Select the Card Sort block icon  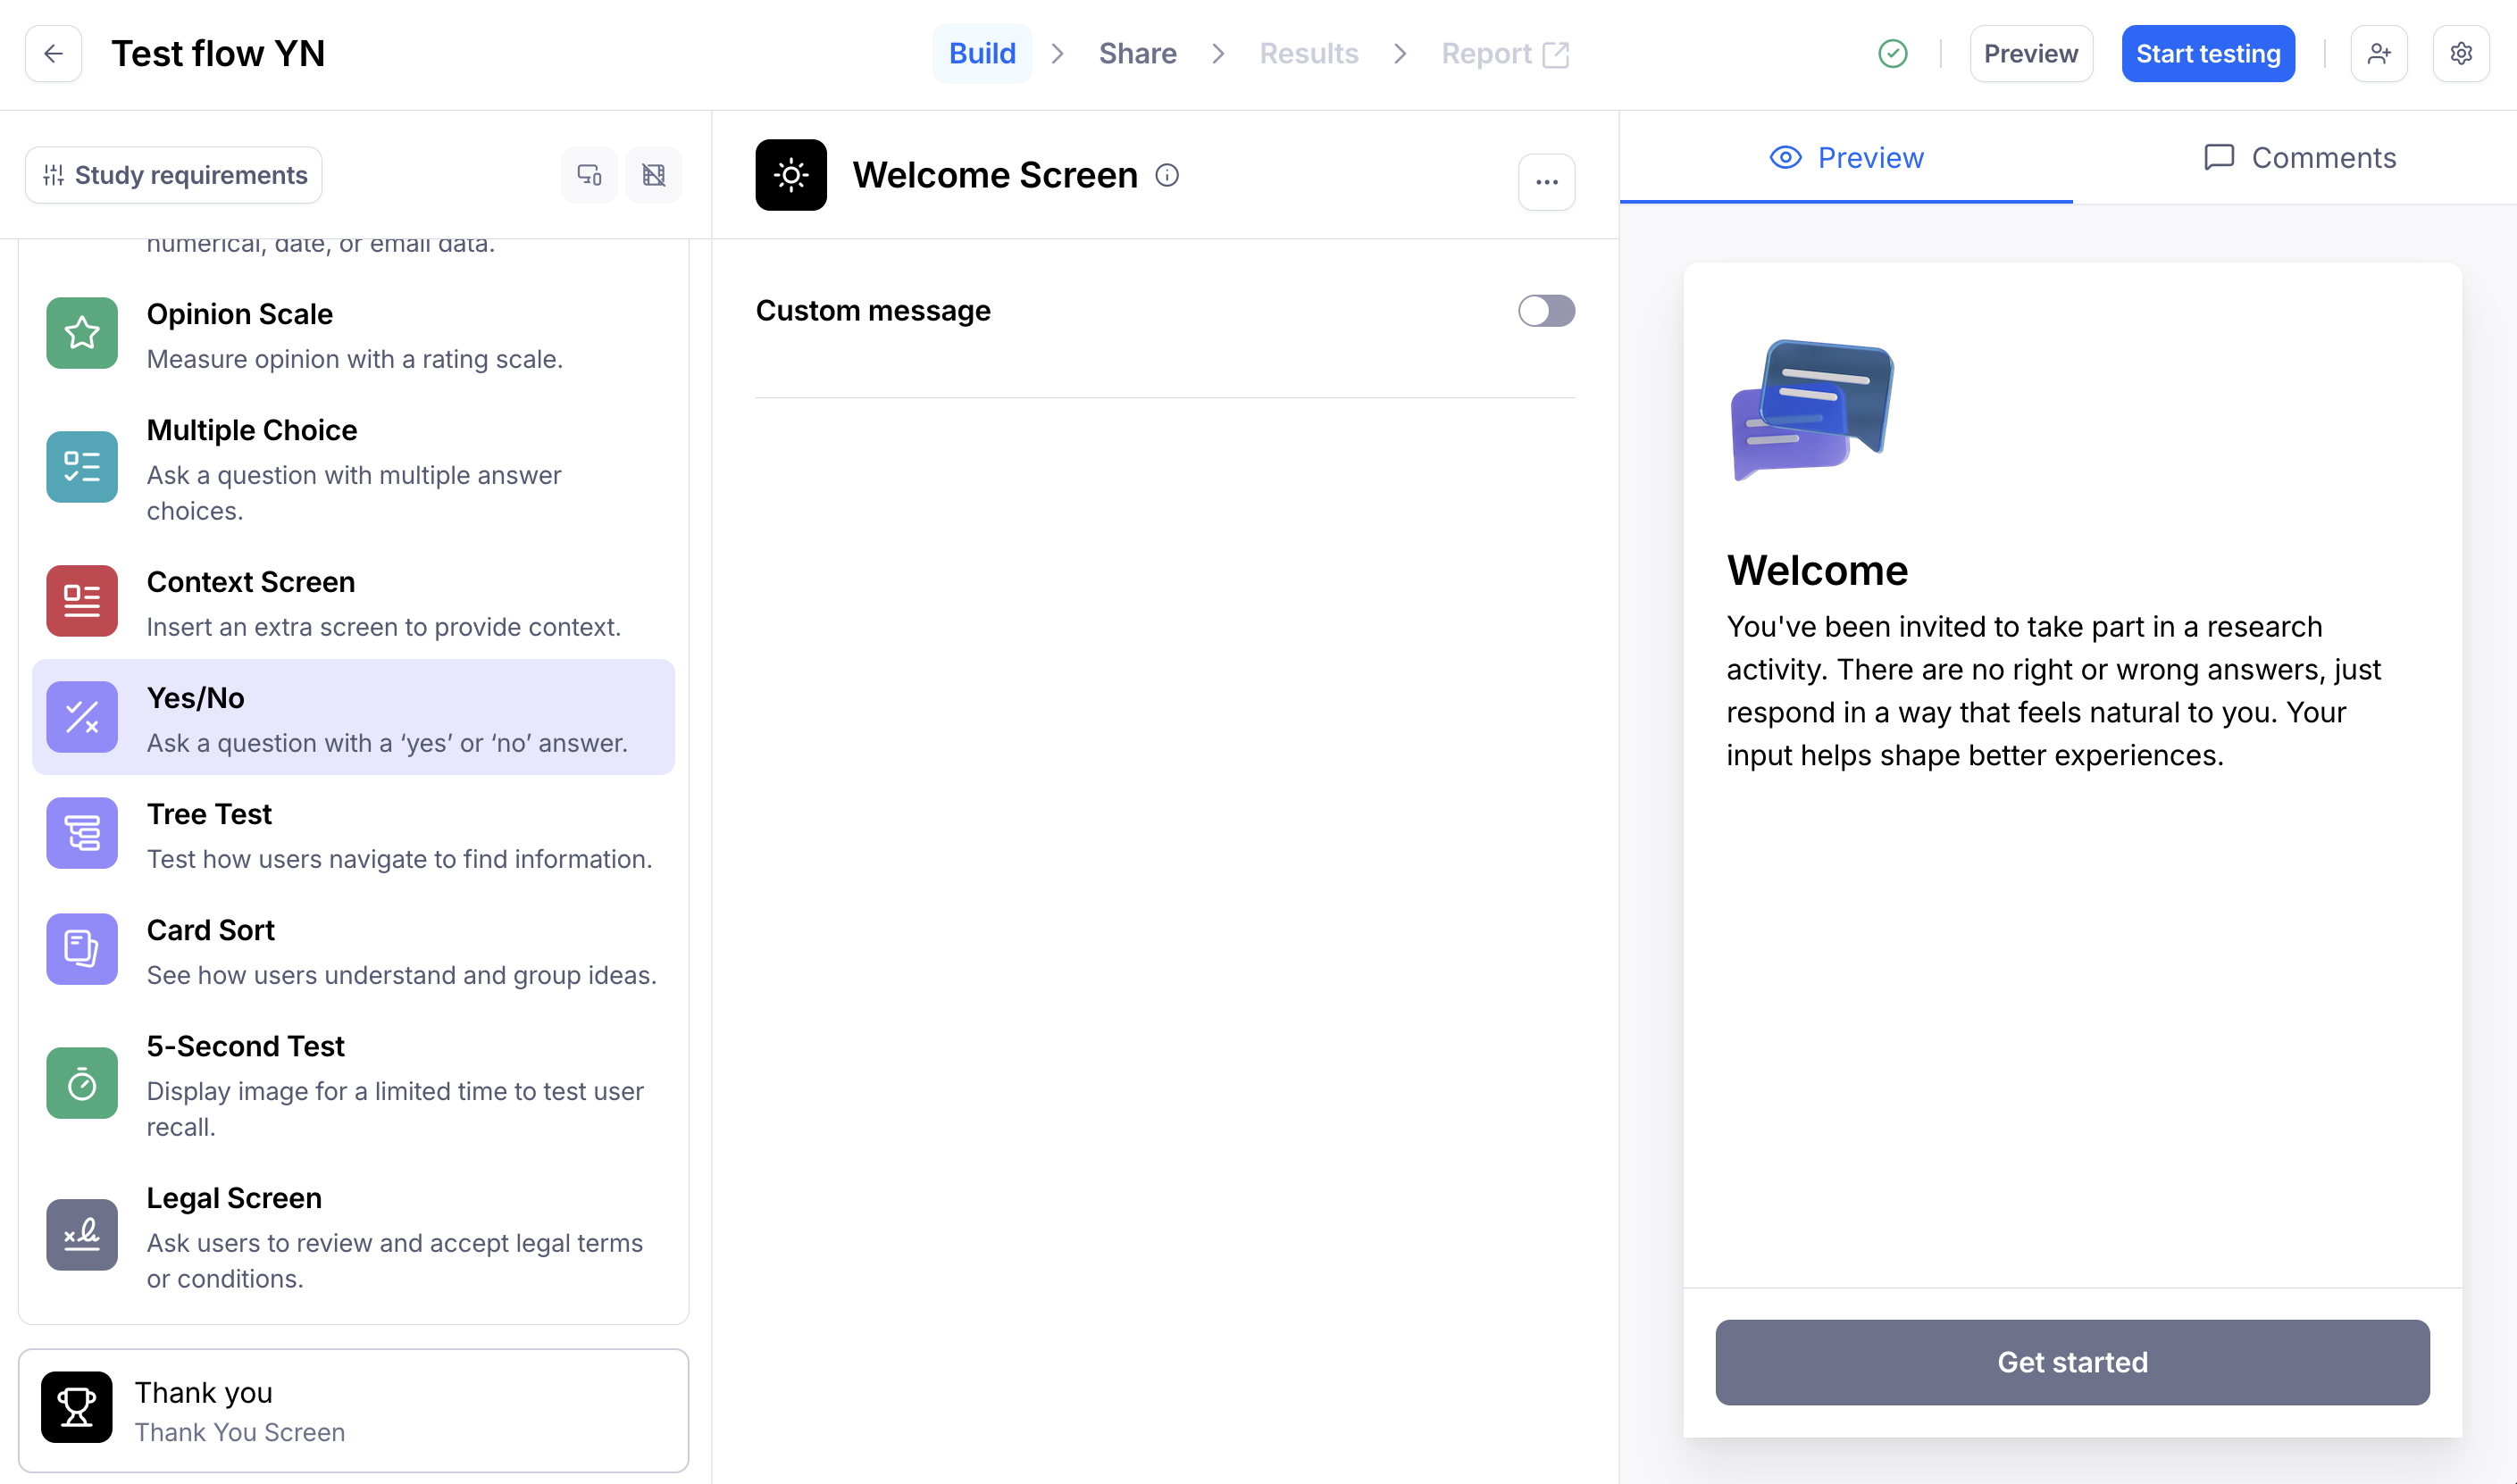(82, 949)
